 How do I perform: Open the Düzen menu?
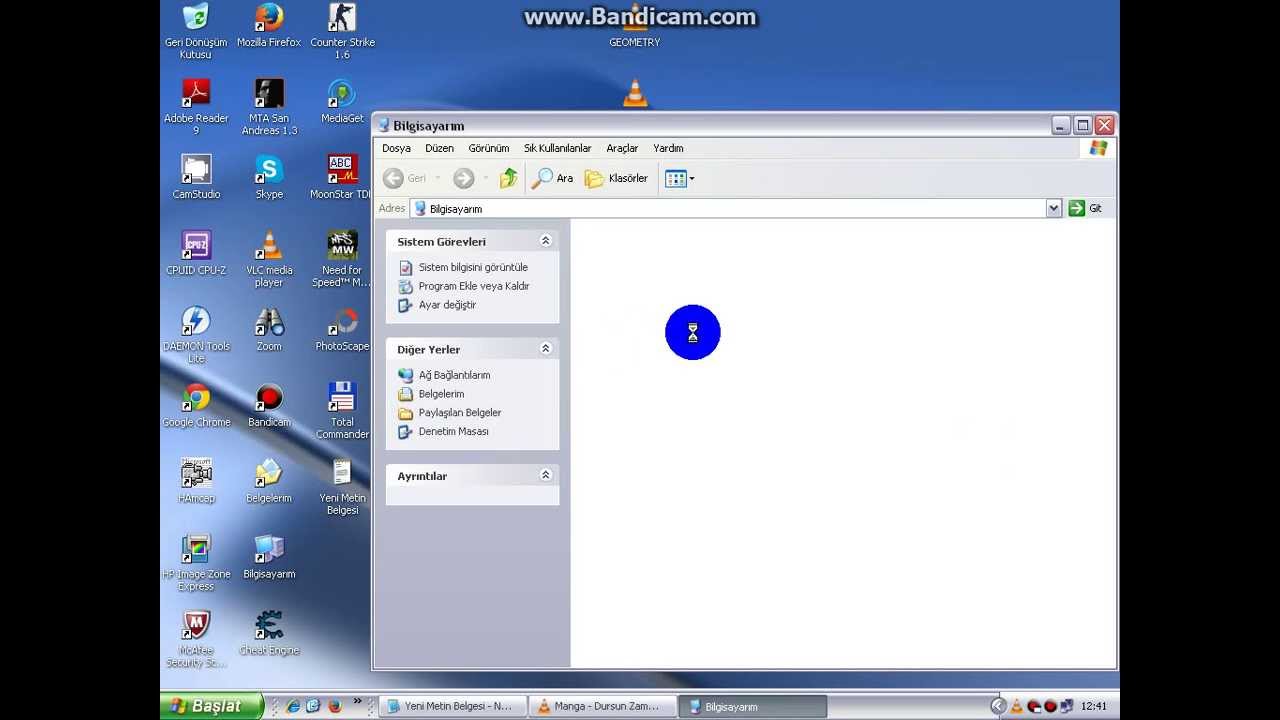439,148
